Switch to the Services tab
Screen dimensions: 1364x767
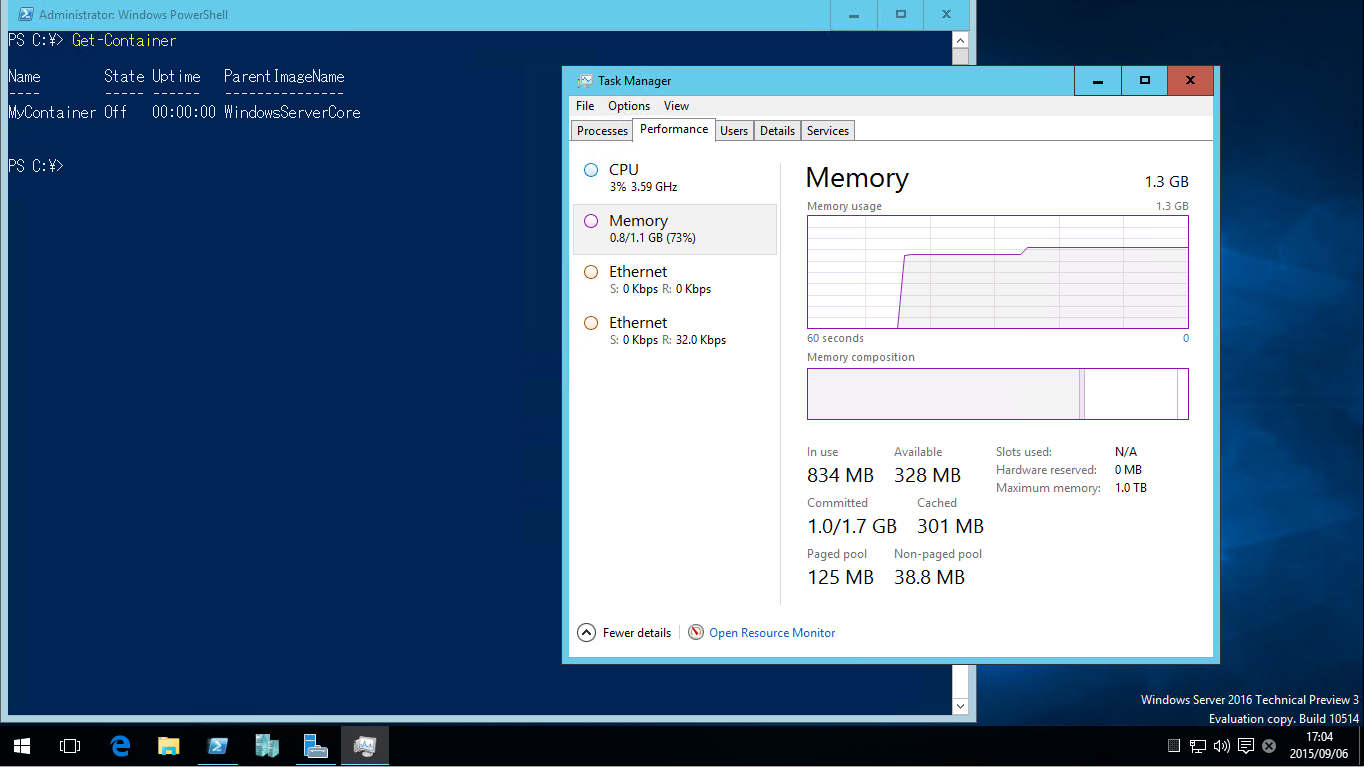(828, 131)
